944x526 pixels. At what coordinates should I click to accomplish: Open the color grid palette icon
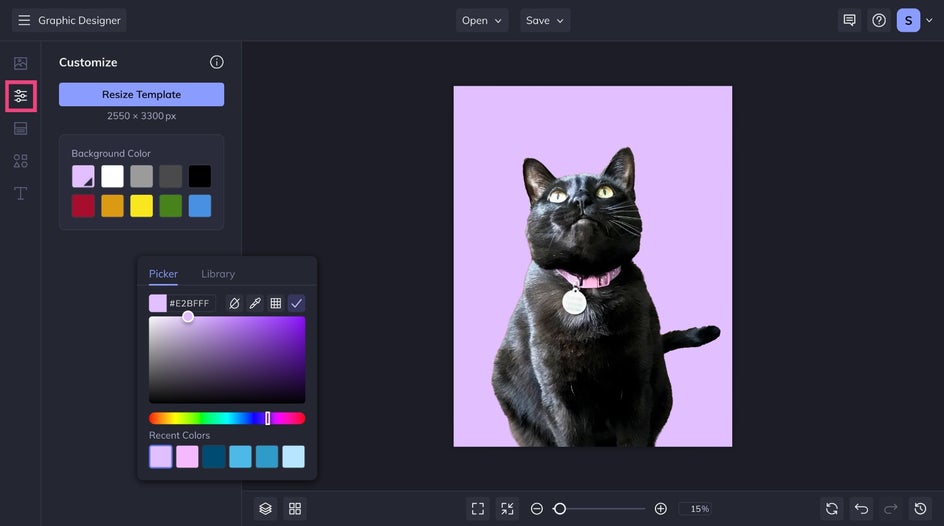click(x=276, y=303)
